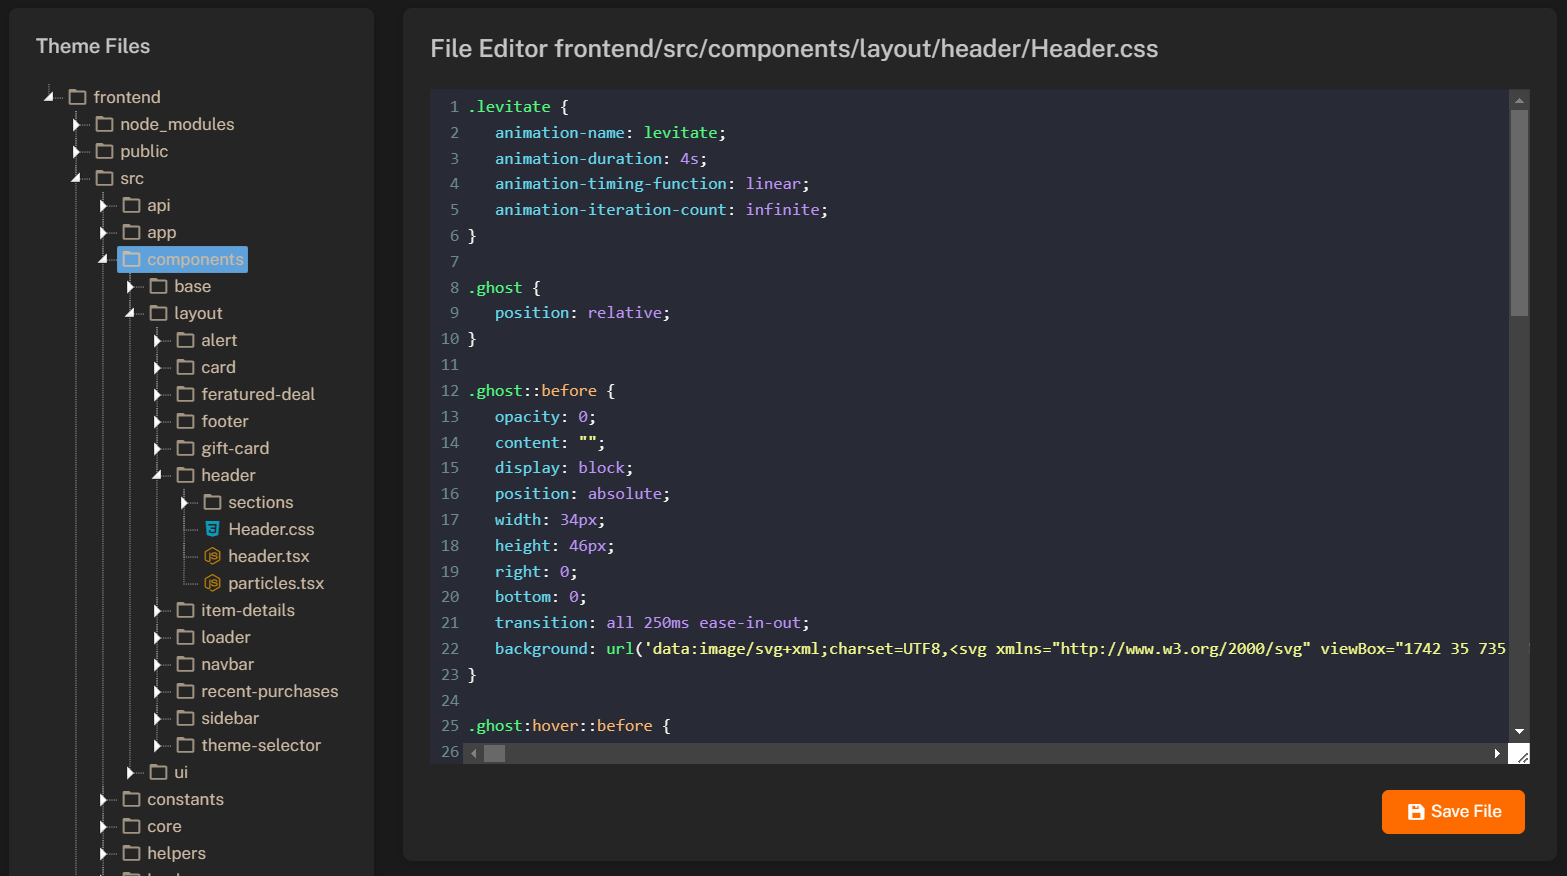Expand the item-details tree node
This screenshot has height=876, width=1567.
click(x=156, y=610)
